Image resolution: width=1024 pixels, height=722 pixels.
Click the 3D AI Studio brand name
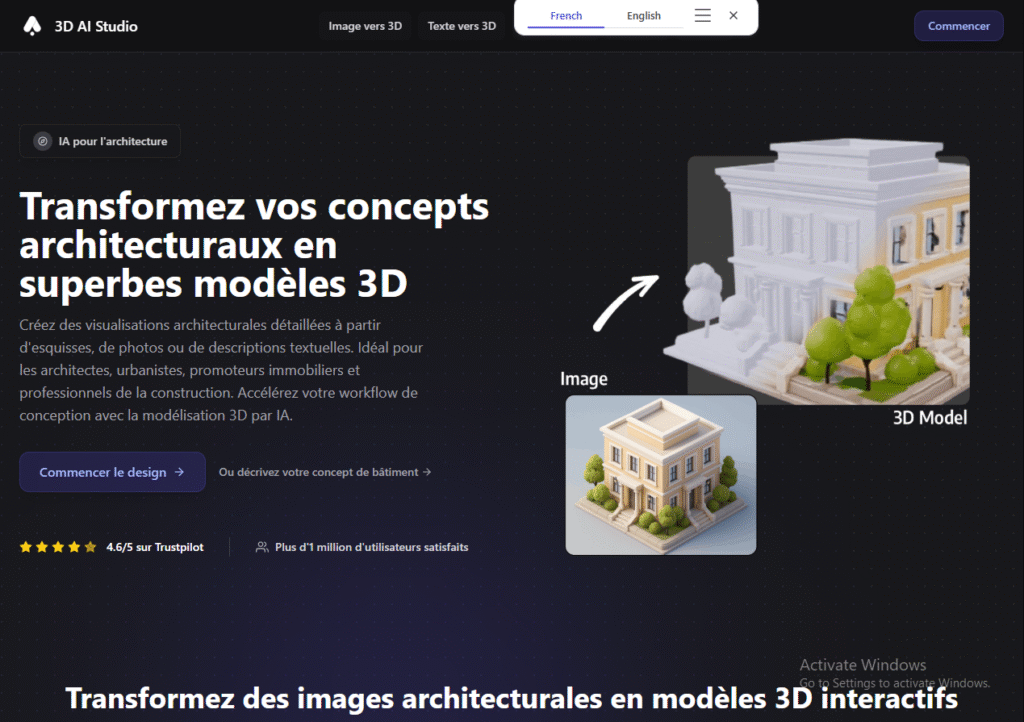click(97, 26)
